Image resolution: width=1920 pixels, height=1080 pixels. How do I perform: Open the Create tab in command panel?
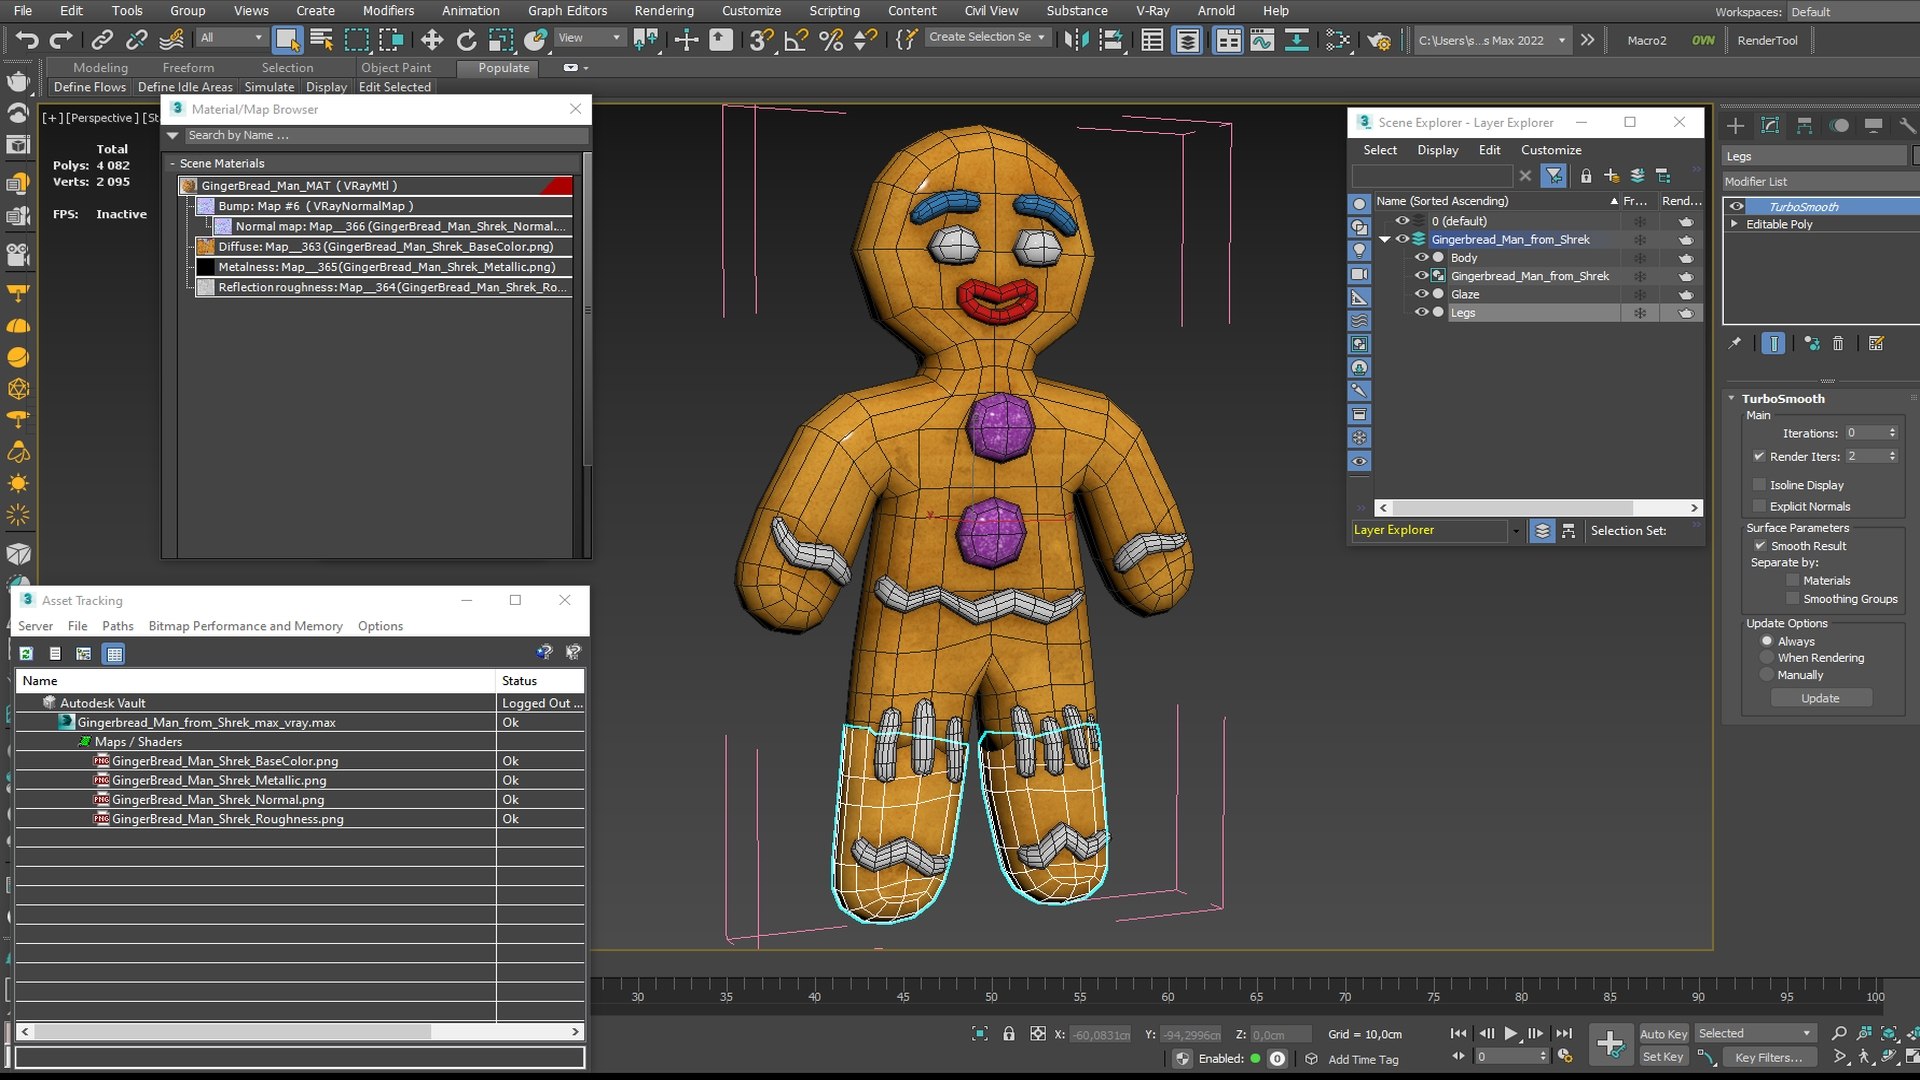point(1736,125)
